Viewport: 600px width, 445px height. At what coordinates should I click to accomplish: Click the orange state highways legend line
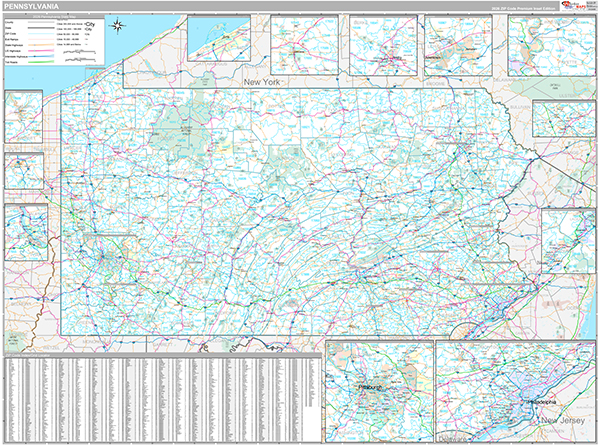(40, 45)
